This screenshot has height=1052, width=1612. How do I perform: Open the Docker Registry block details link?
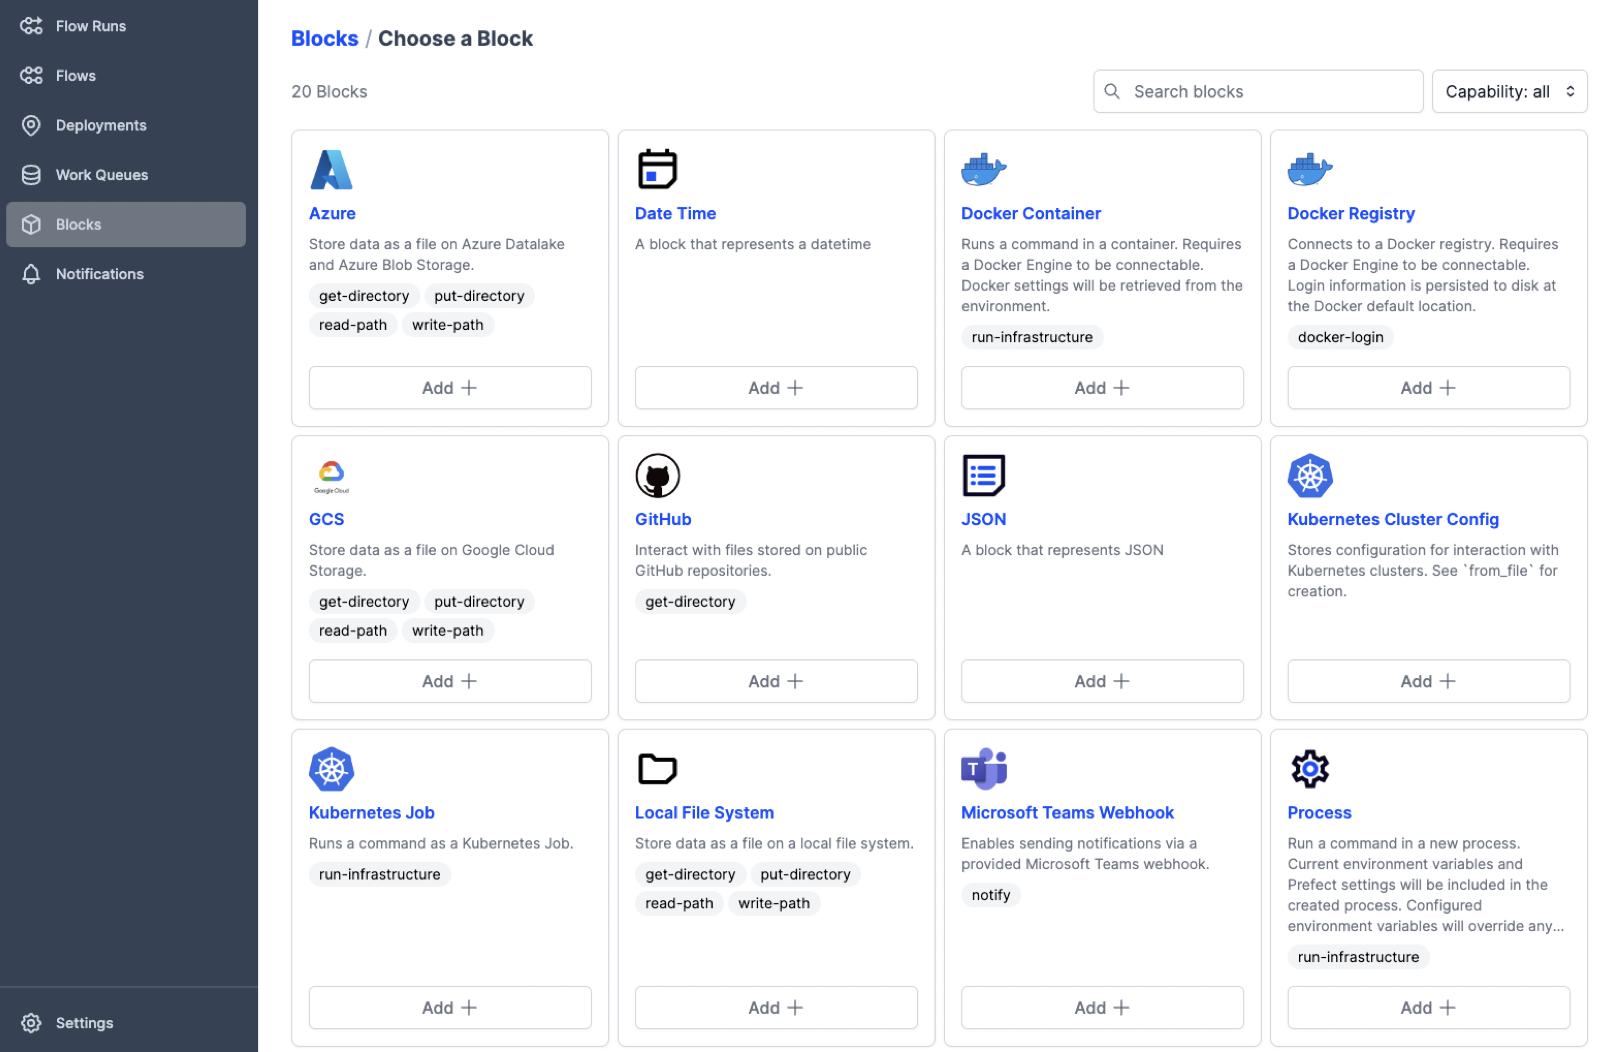pos(1351,213)
